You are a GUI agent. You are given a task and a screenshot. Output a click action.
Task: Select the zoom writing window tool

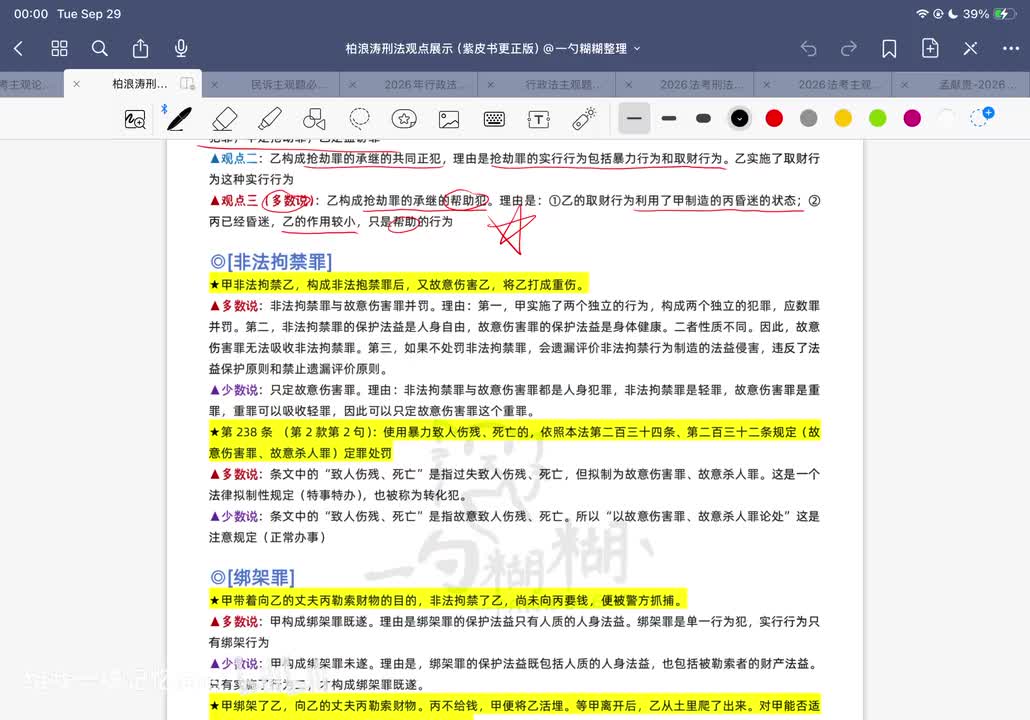tap(135, 119)
